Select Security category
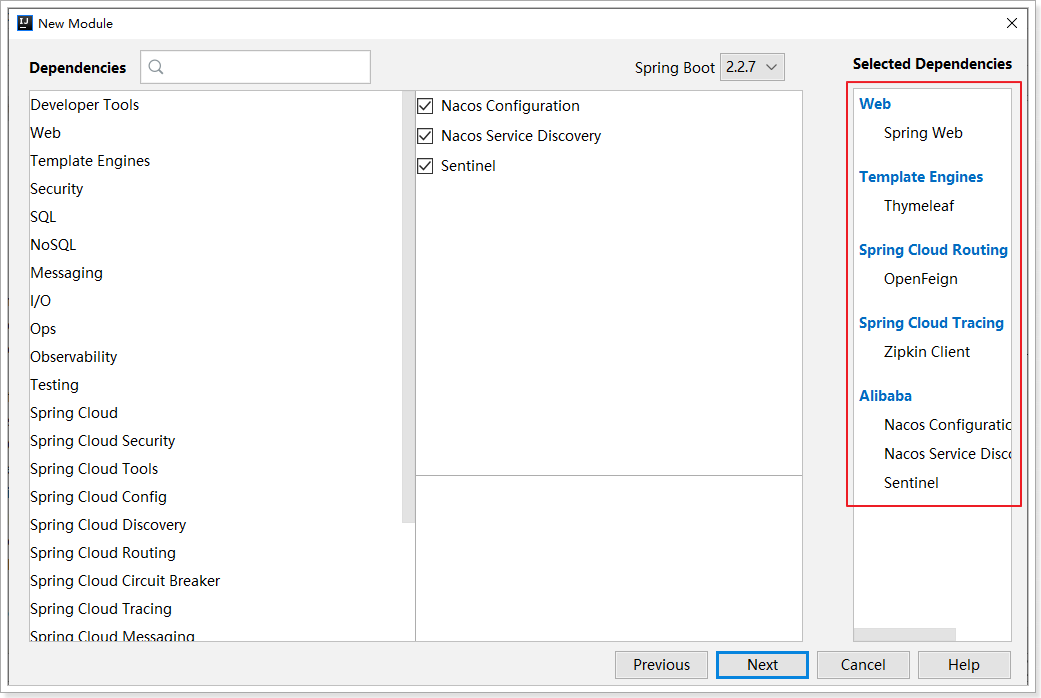 pos(56,189)
